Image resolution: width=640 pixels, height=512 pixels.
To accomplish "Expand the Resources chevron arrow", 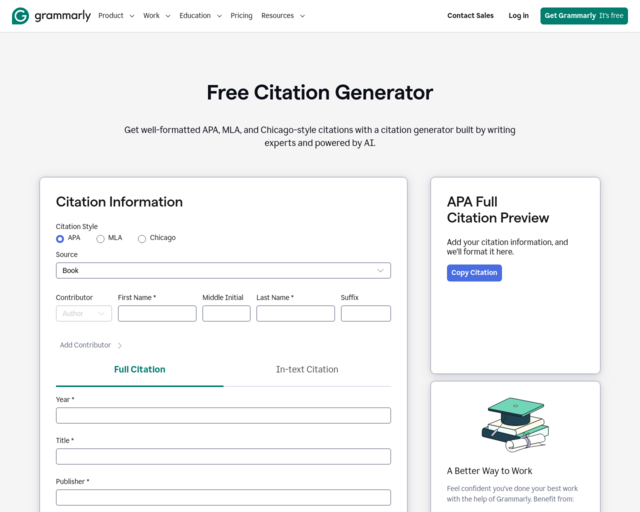I will coord(302,16).
